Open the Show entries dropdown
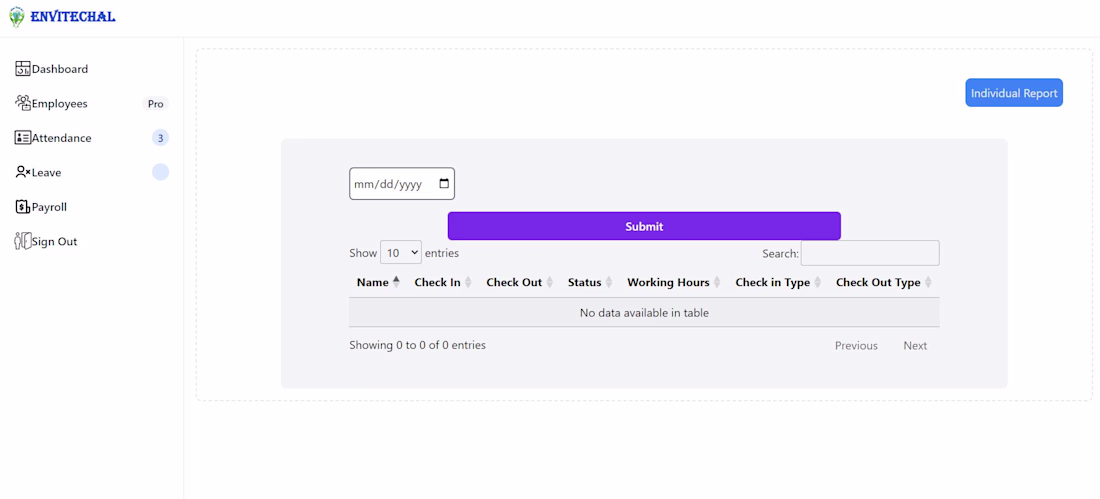Viewport: 1100px width, 499px height. tap(401, 253)
